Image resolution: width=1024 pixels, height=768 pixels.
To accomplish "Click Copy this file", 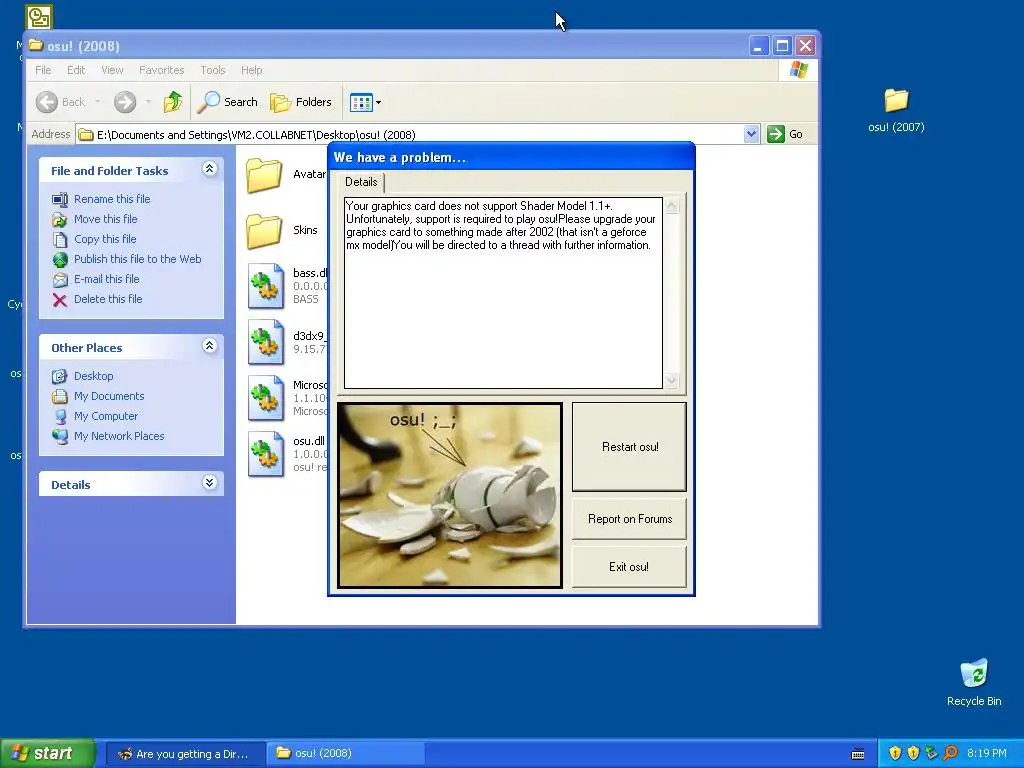I will click(x=104, y=239).
